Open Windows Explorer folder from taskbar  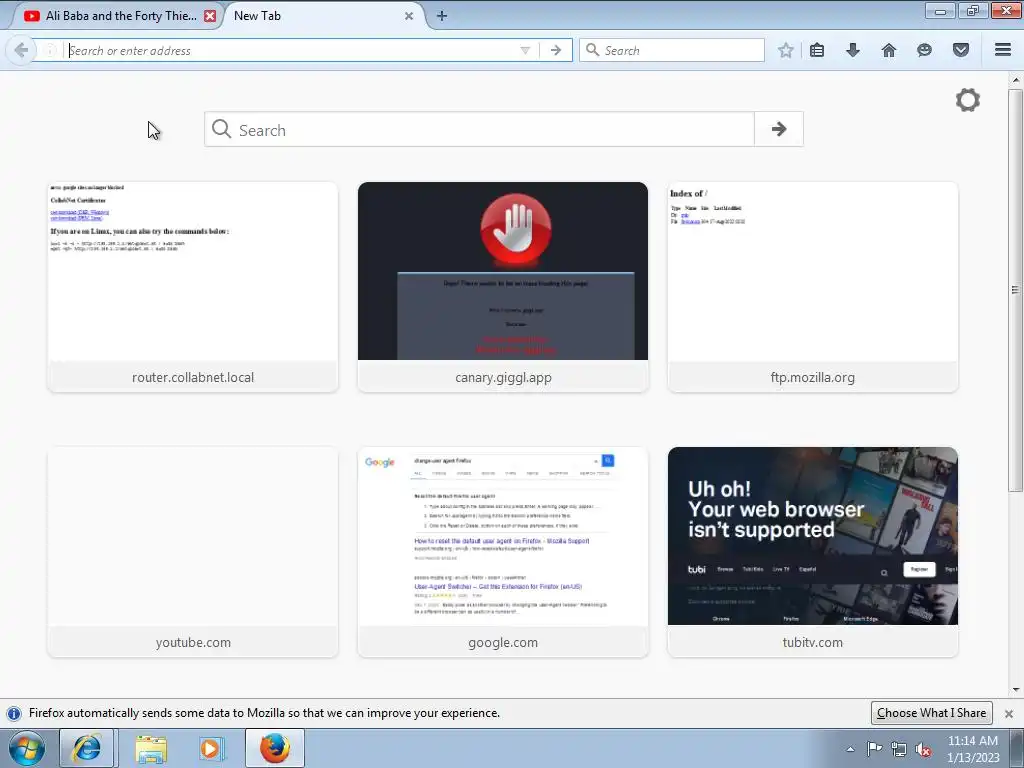151,748
